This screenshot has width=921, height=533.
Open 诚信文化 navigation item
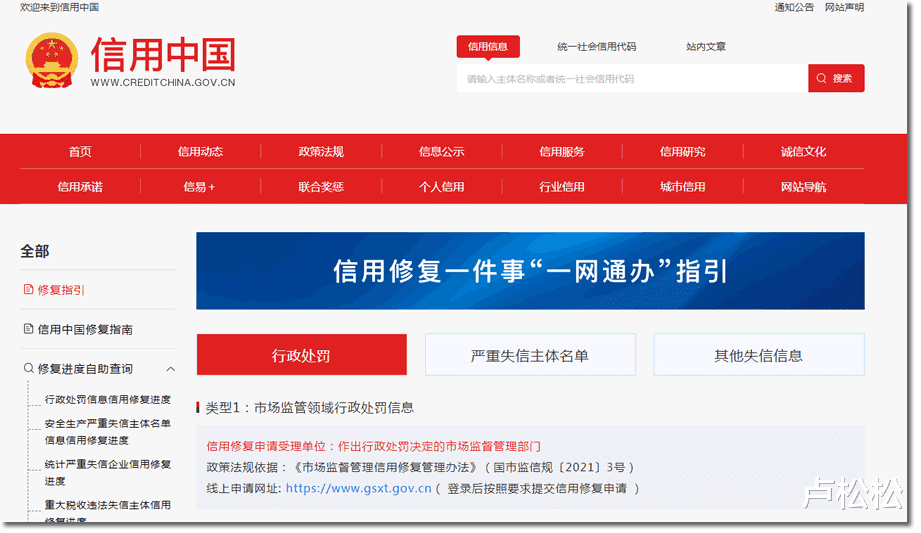click(x=804, y=152)
